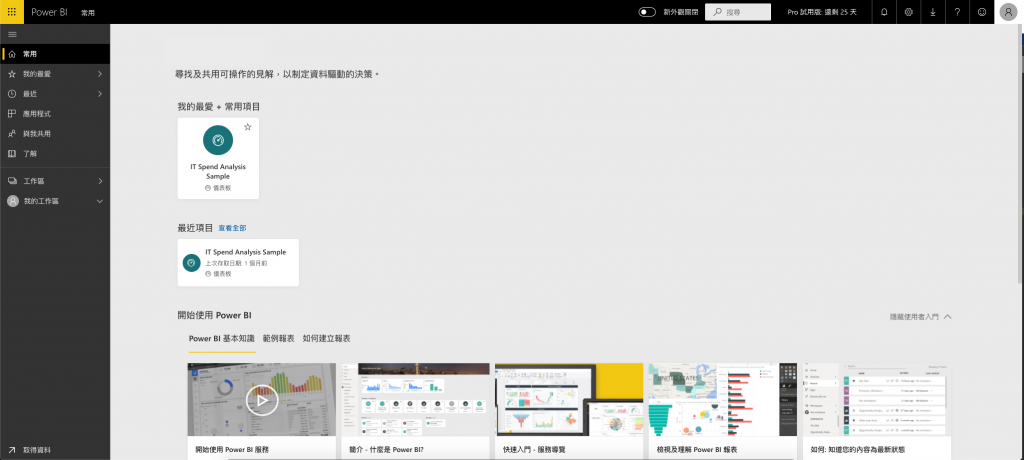Collapse the navigation pane hamburger icon
The height and width of the screenshot is (460, 1024).
tap(12, 34)
